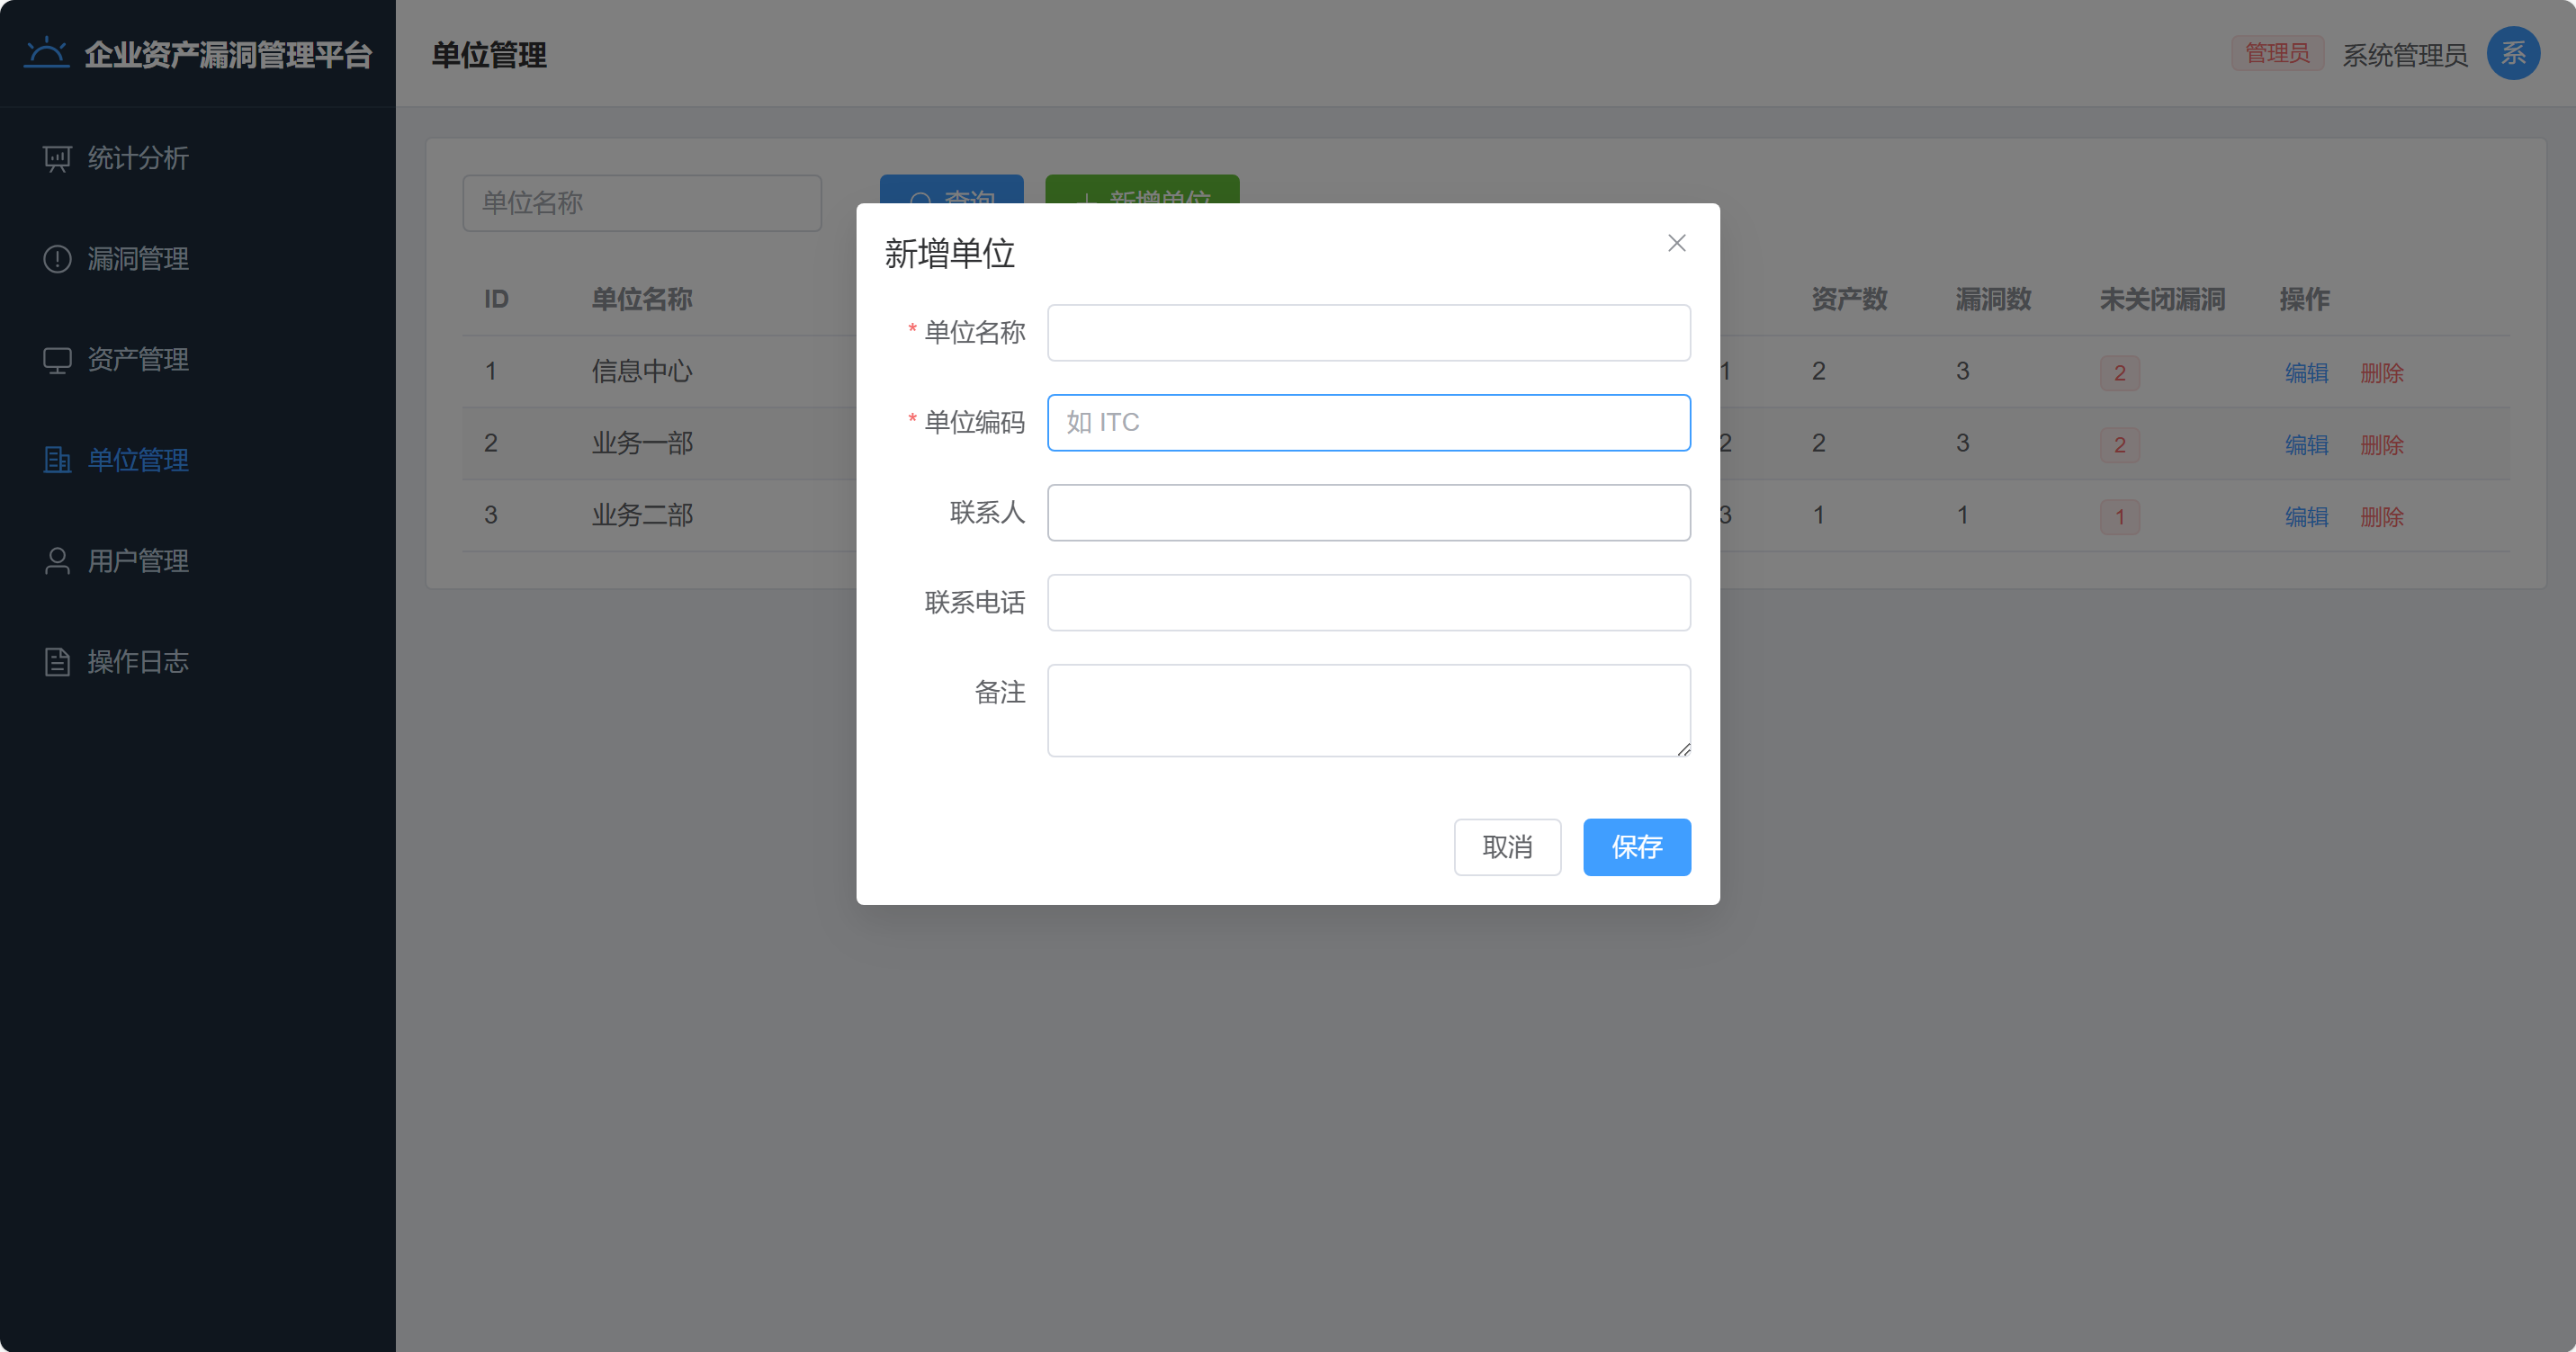Open 资产管理 menu item
Screen dimensions: 2576x1352
click(x=198, y=360)
